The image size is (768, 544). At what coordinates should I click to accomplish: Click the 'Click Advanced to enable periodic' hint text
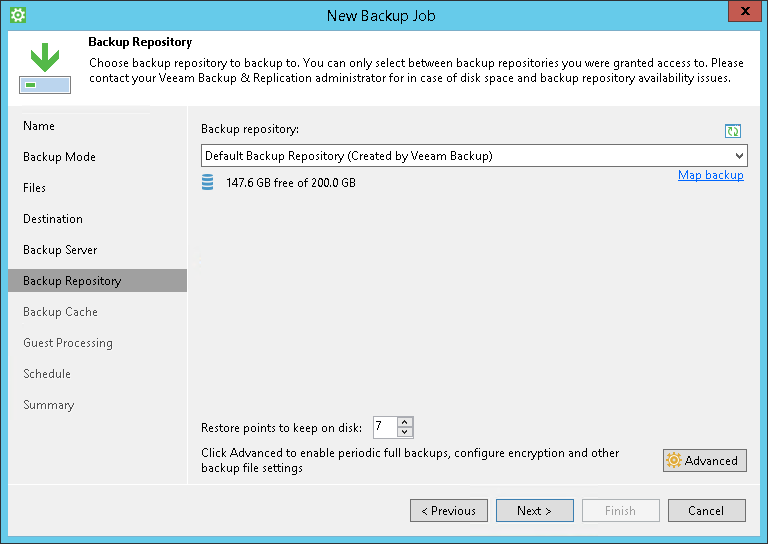click(x=410, y=460)
